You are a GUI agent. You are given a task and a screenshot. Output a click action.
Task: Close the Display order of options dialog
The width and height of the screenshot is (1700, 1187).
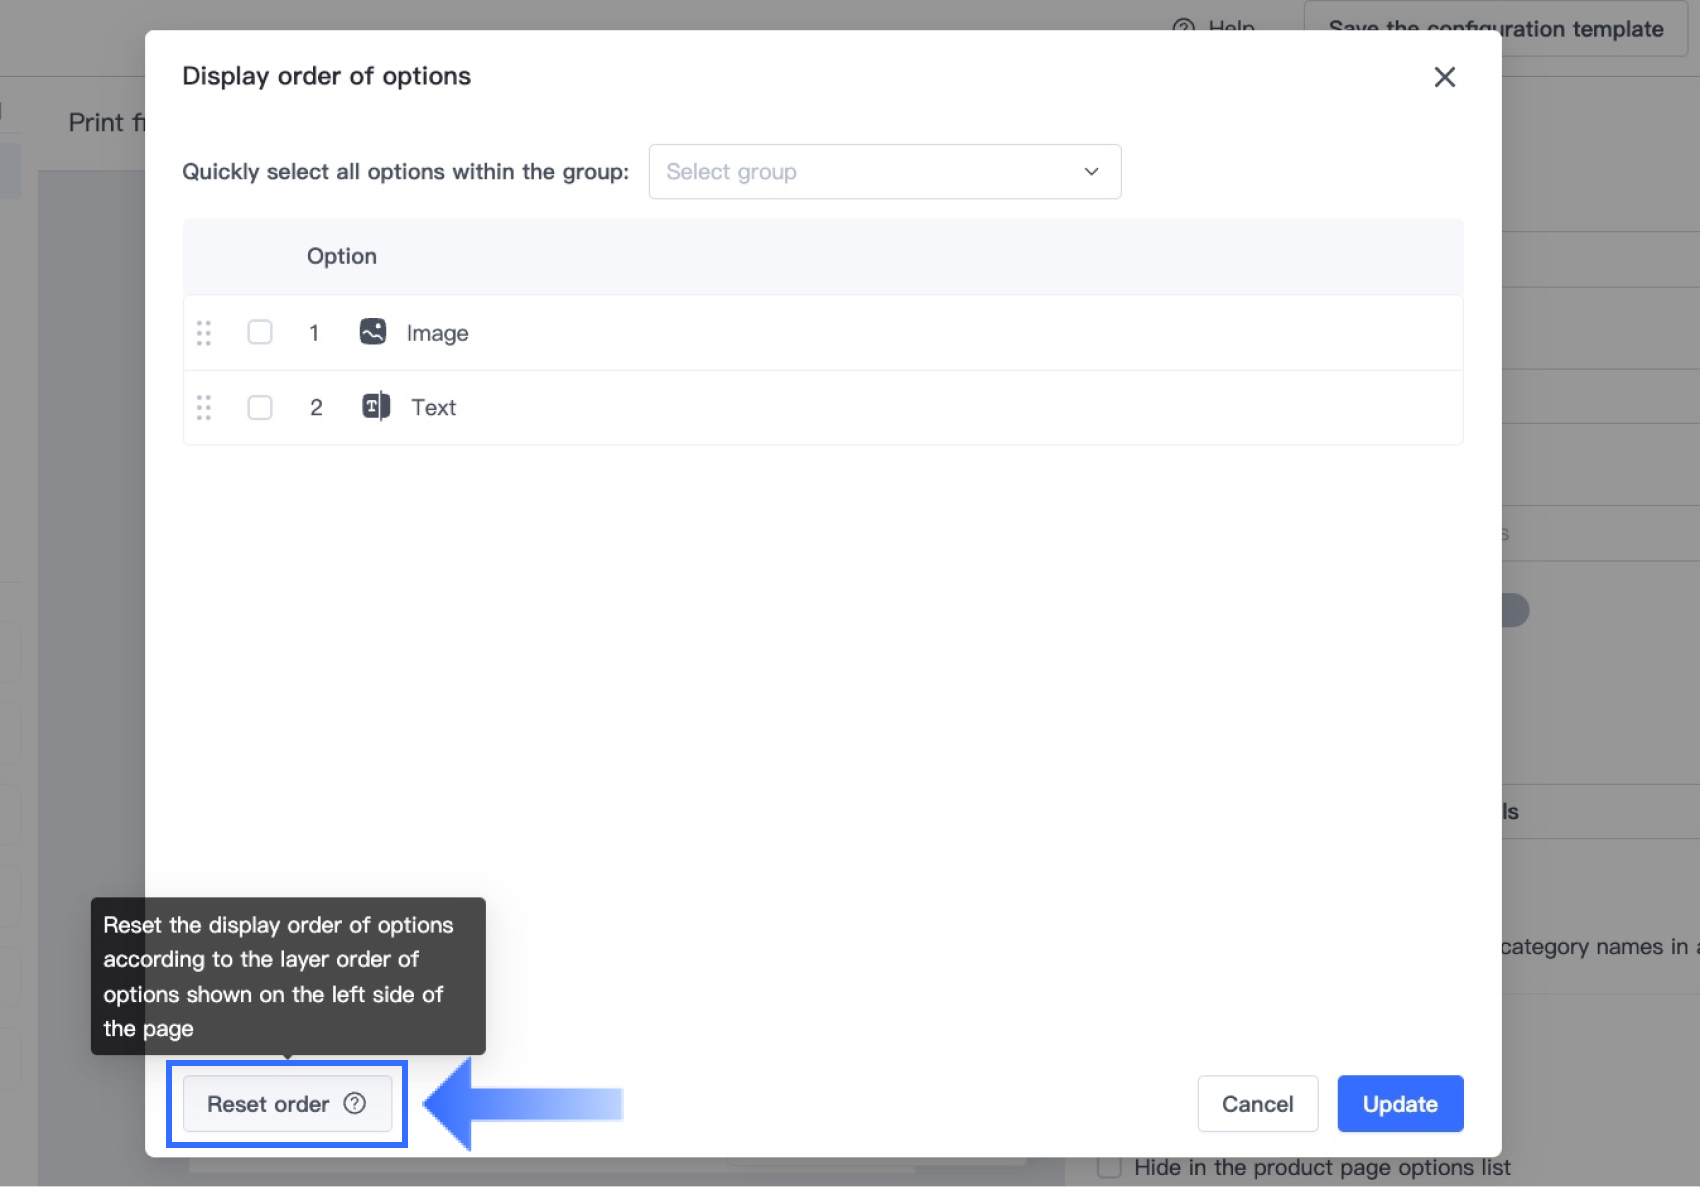(x=1444, y=77)
